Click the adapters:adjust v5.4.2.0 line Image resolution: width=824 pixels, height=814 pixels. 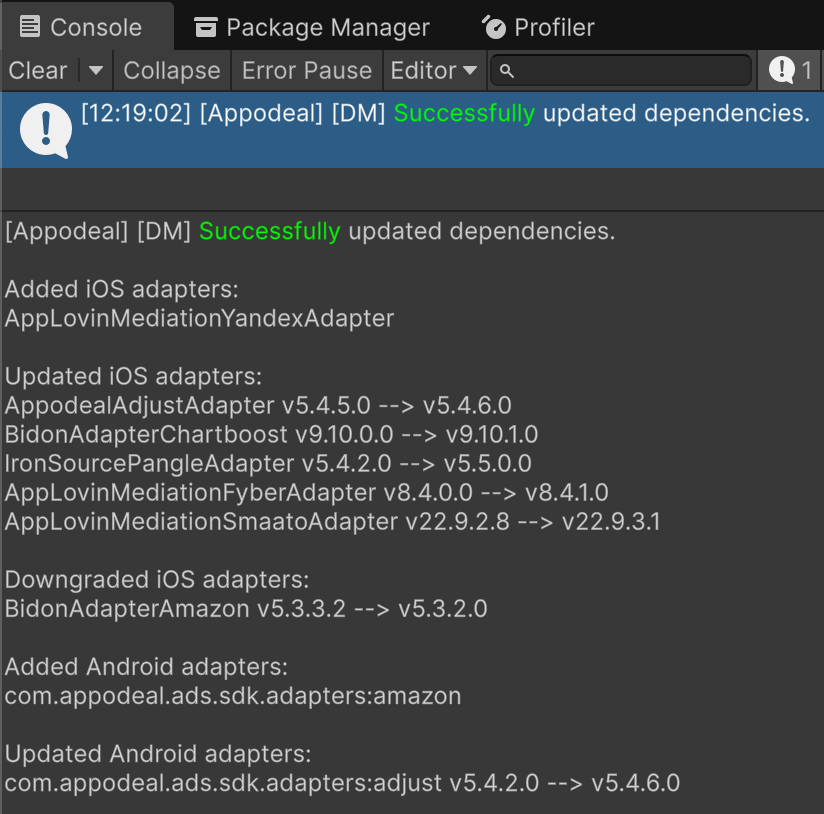tap(342, 783)
